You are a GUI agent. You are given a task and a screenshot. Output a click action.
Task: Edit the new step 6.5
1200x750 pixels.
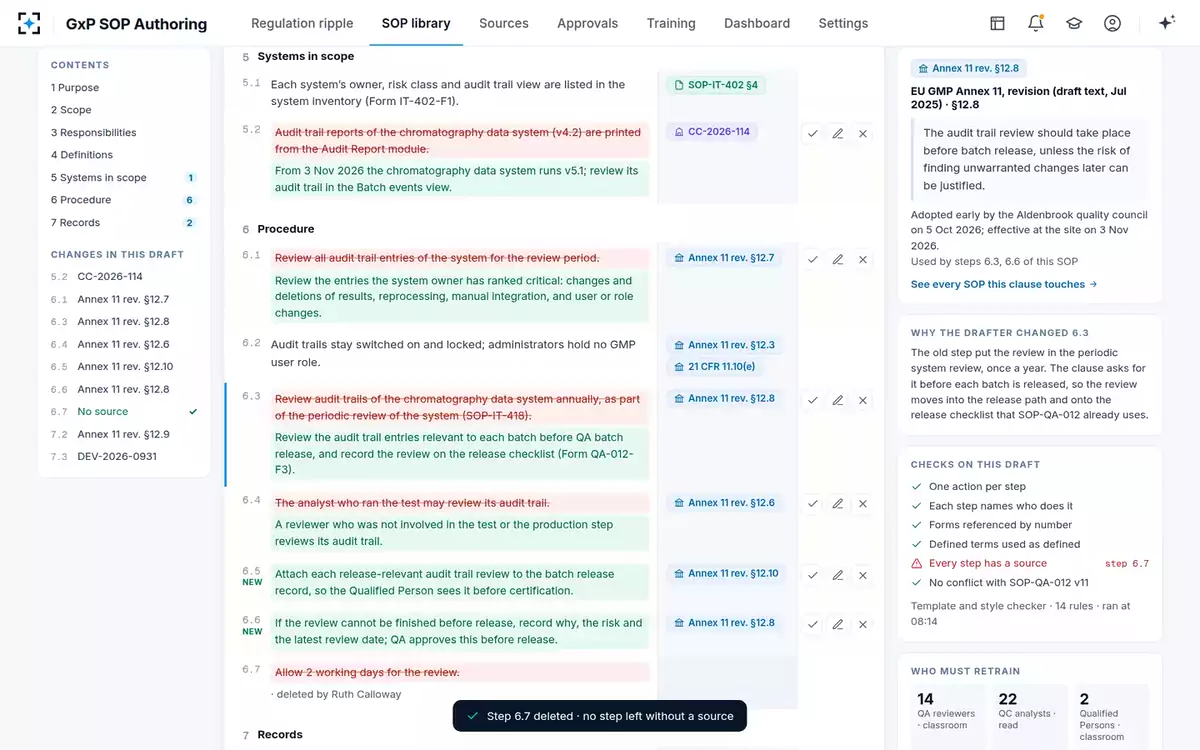[838, 575]
